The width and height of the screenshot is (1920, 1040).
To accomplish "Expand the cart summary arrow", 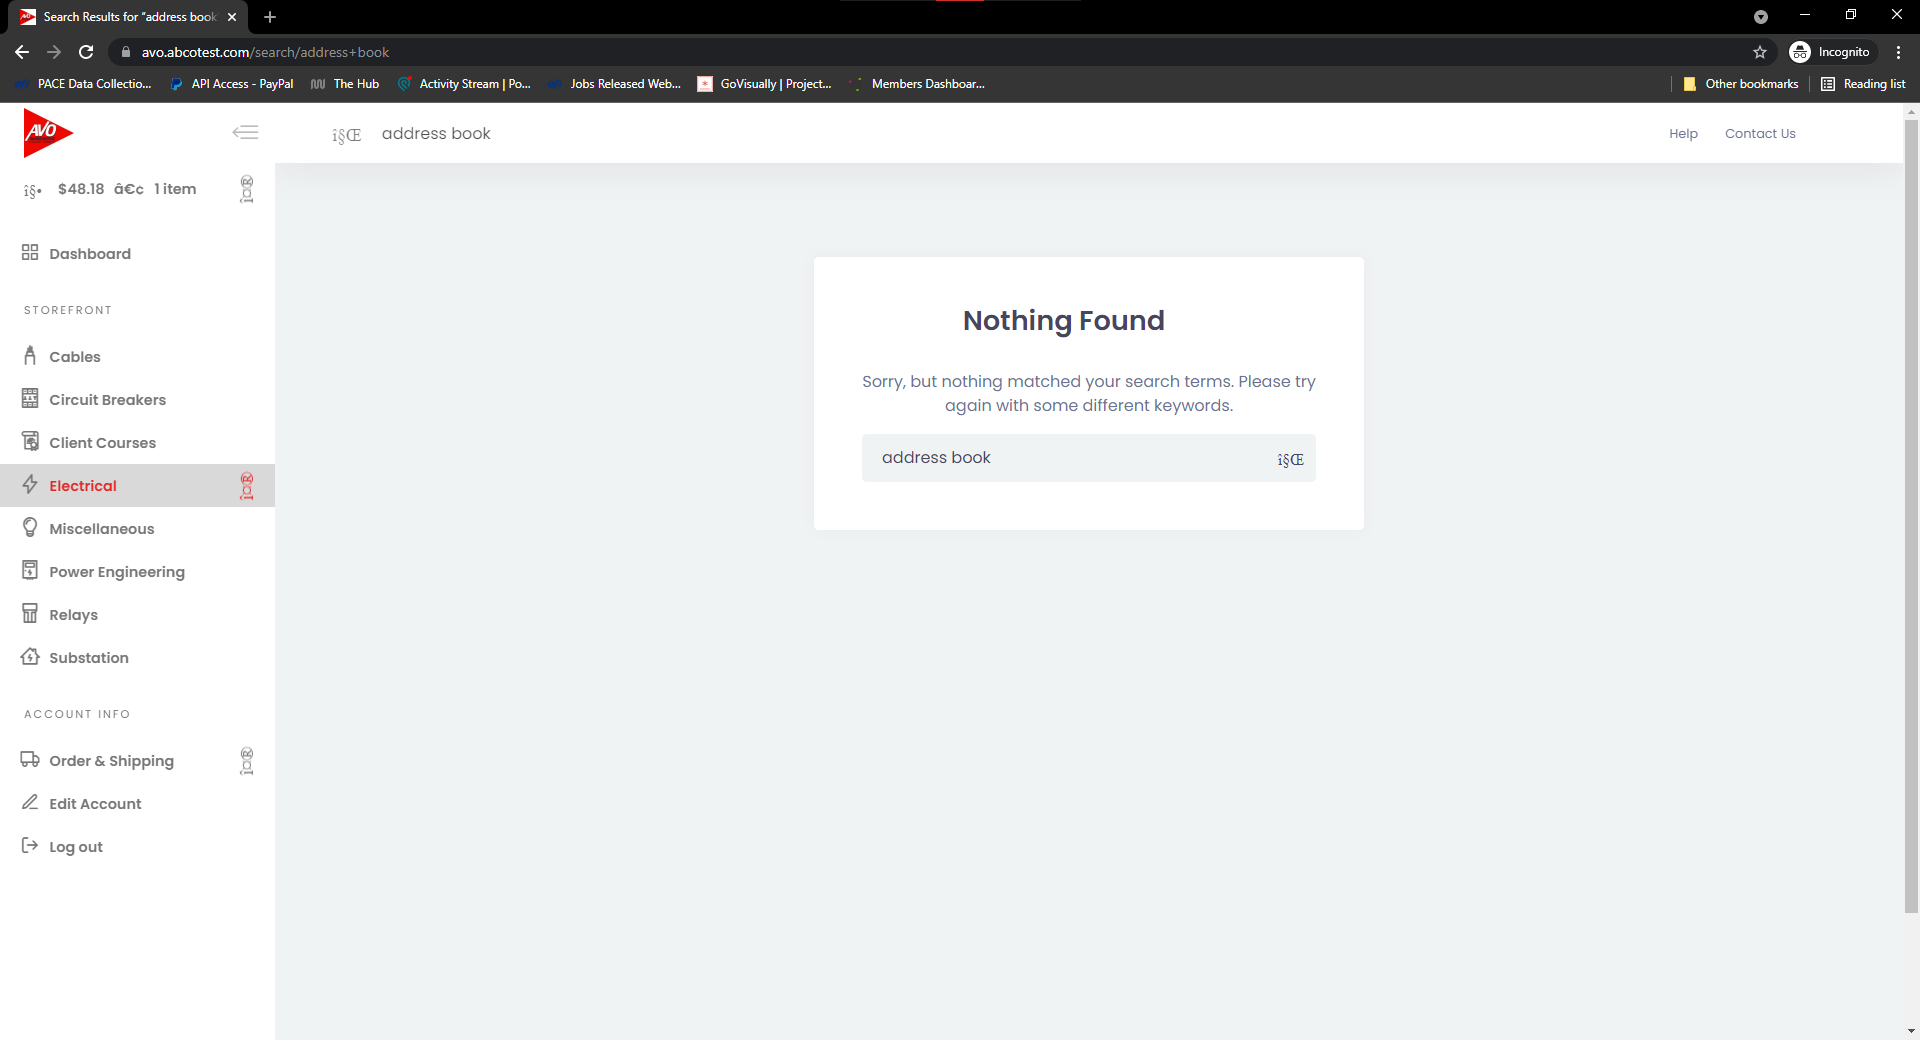I will click(247, 189).
